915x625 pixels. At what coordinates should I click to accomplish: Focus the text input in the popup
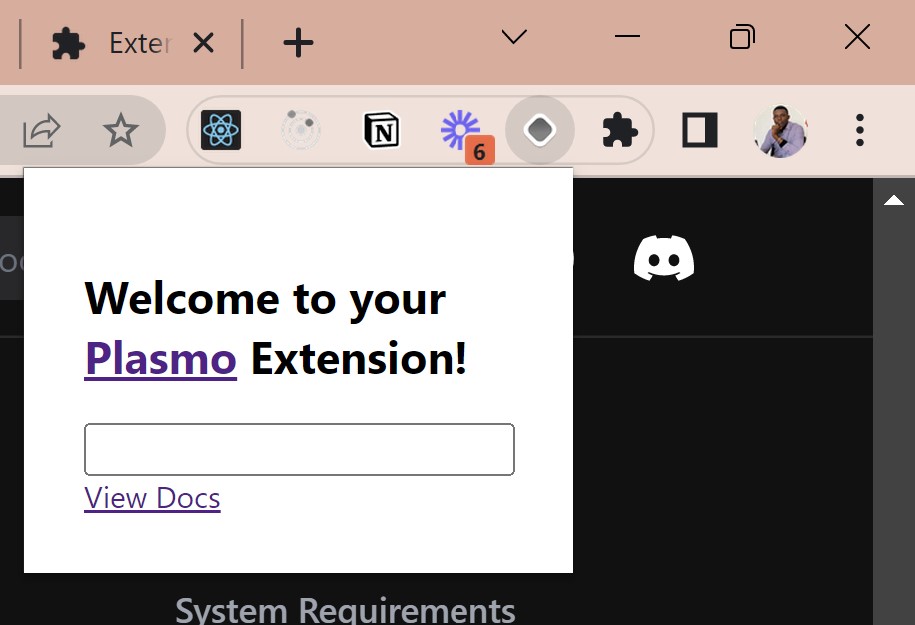[299, 450]
